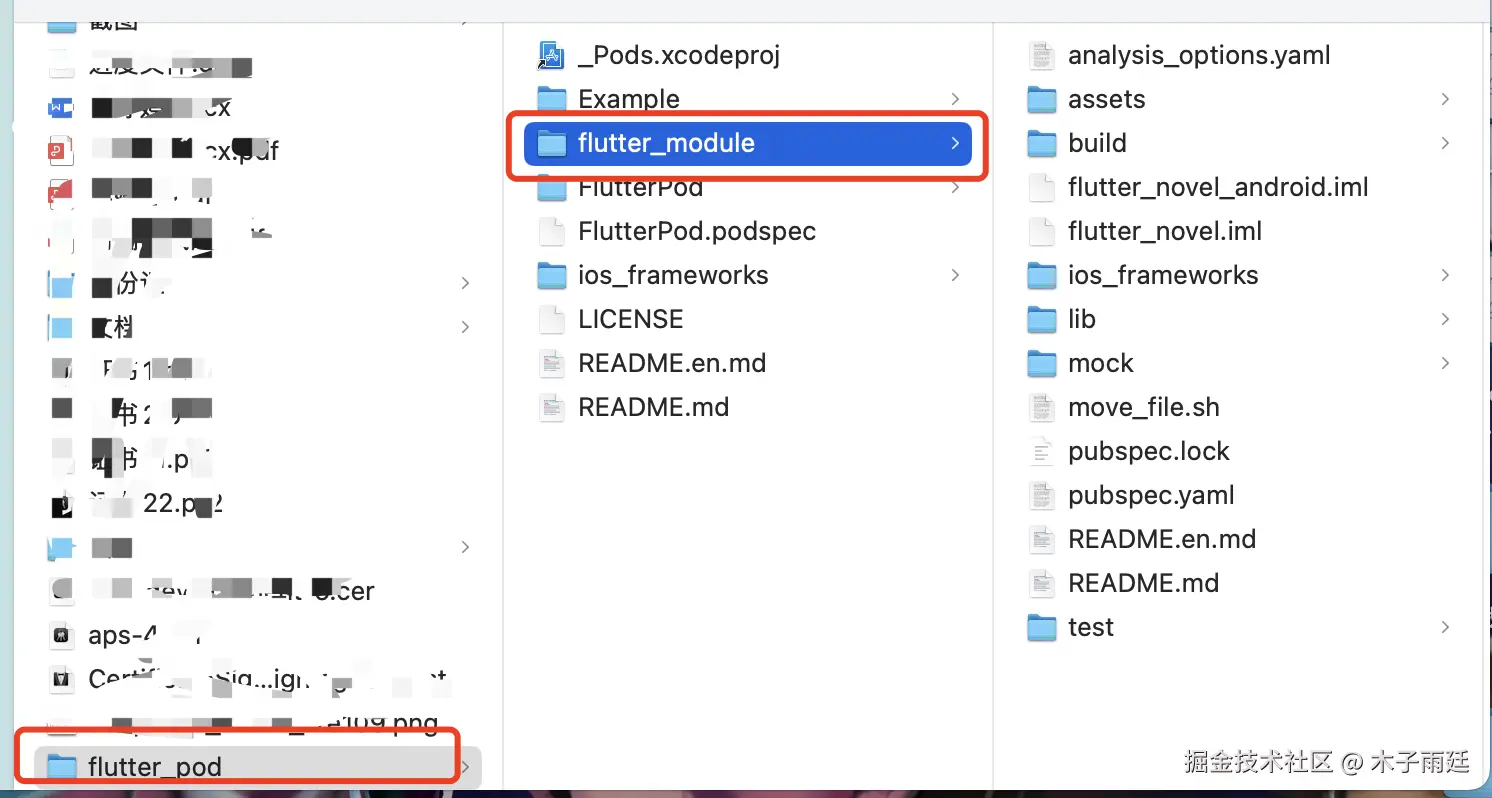Select the test folder name
Viewport: 1492px width, 798px height.
[1091, 627]
